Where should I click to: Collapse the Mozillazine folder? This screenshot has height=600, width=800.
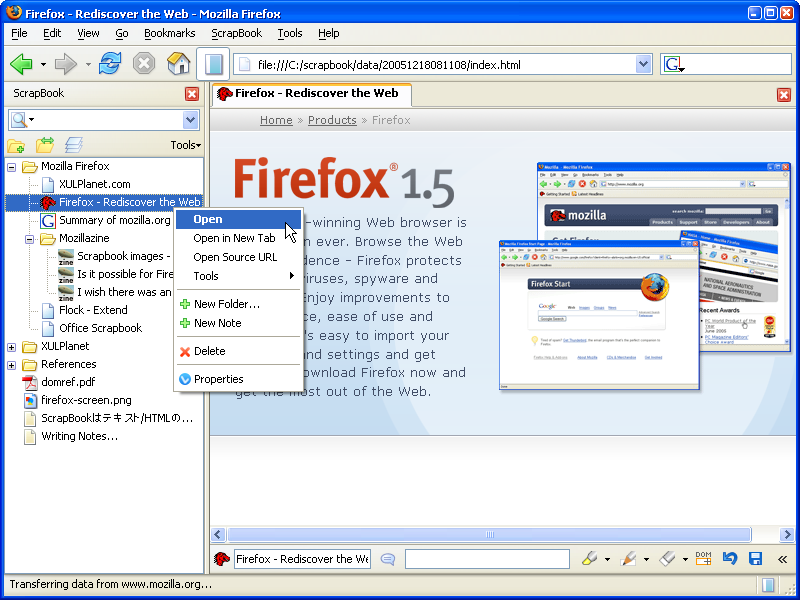click(30, 239)
